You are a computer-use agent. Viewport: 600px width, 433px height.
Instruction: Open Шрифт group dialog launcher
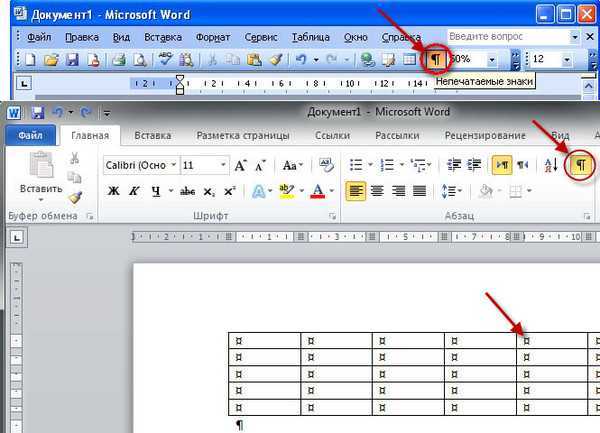point(332,216)
